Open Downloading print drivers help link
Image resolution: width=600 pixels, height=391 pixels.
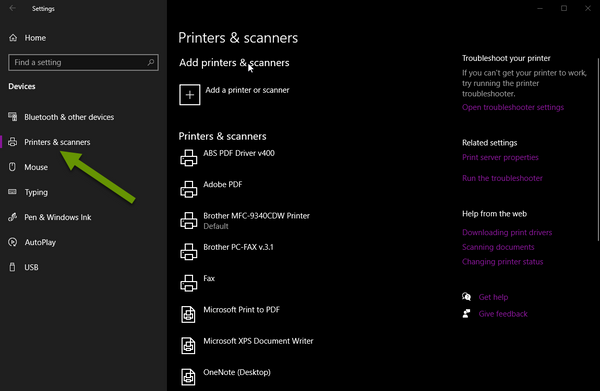point(507,232)
